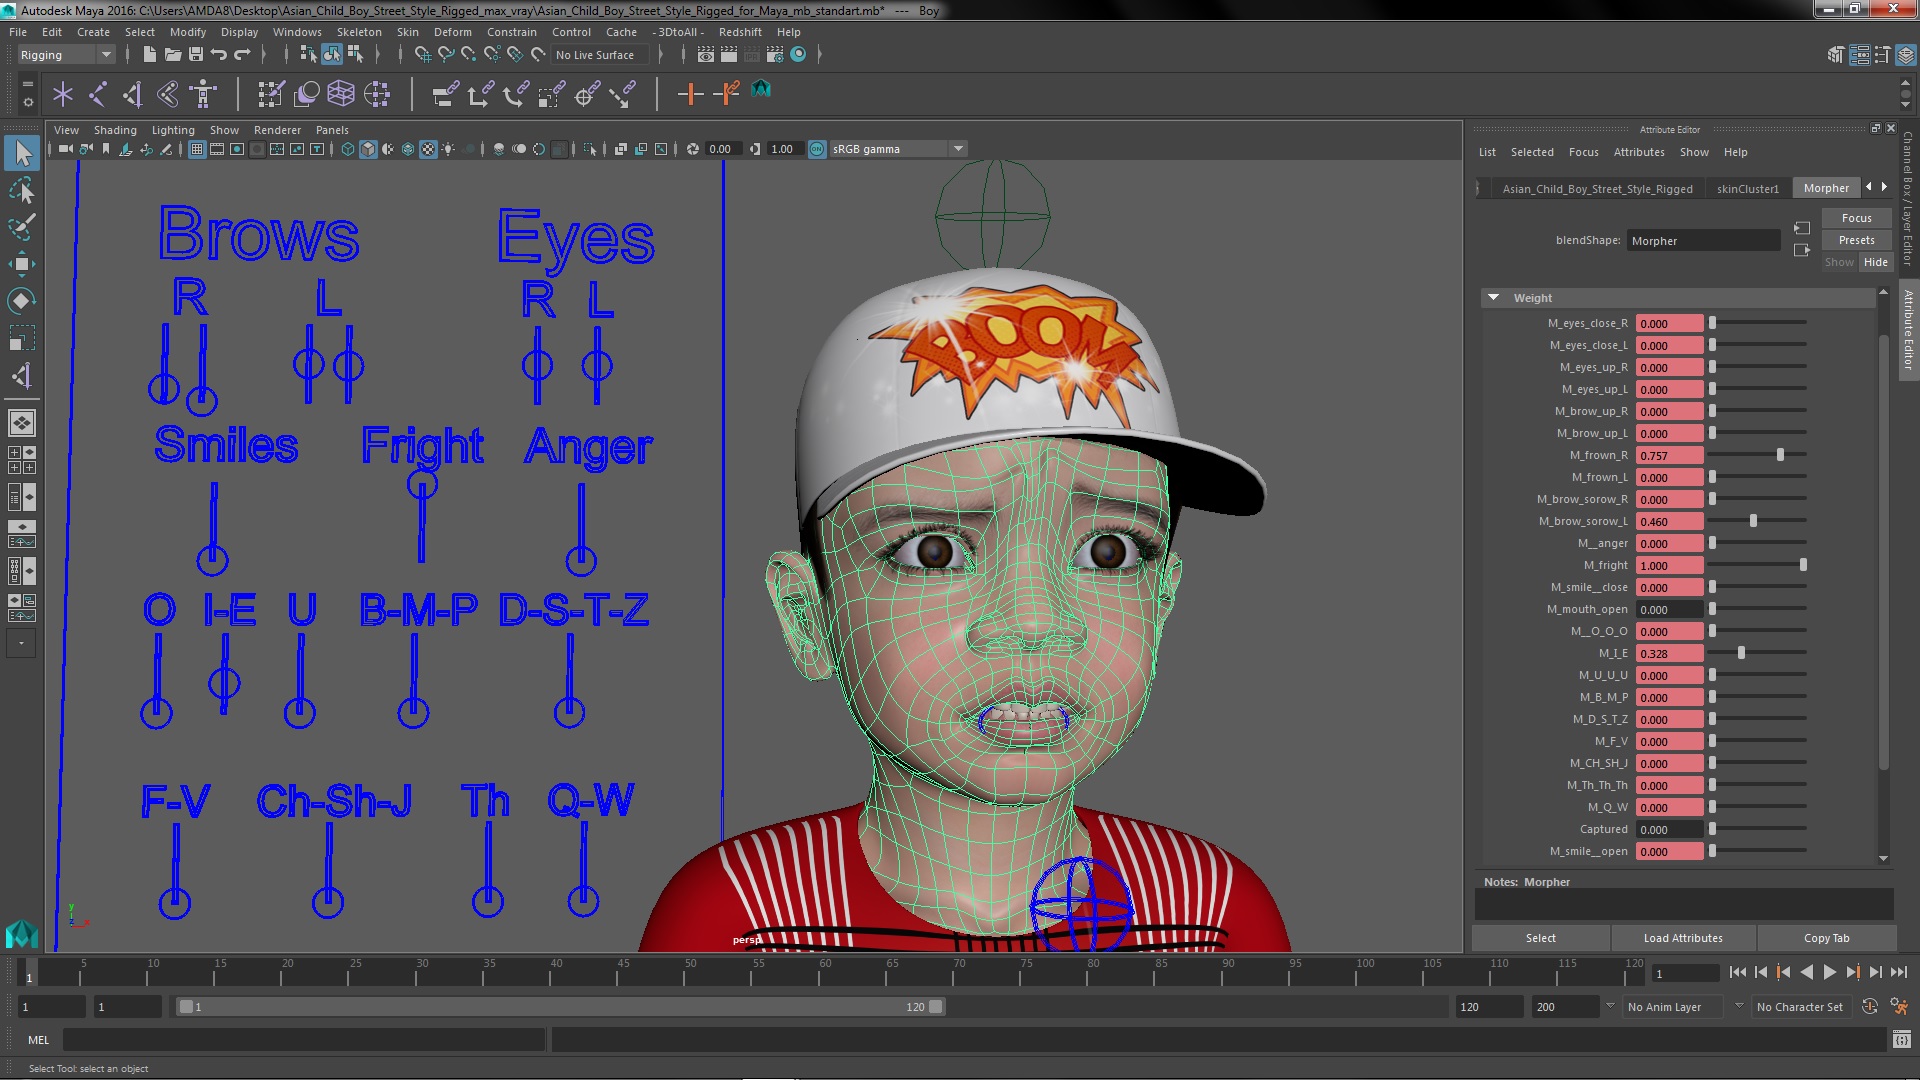This screenshot has height=1080, width=1920.
Task: Click the Parent Constraint shelf icon
Action: click(x=445, y=94)
